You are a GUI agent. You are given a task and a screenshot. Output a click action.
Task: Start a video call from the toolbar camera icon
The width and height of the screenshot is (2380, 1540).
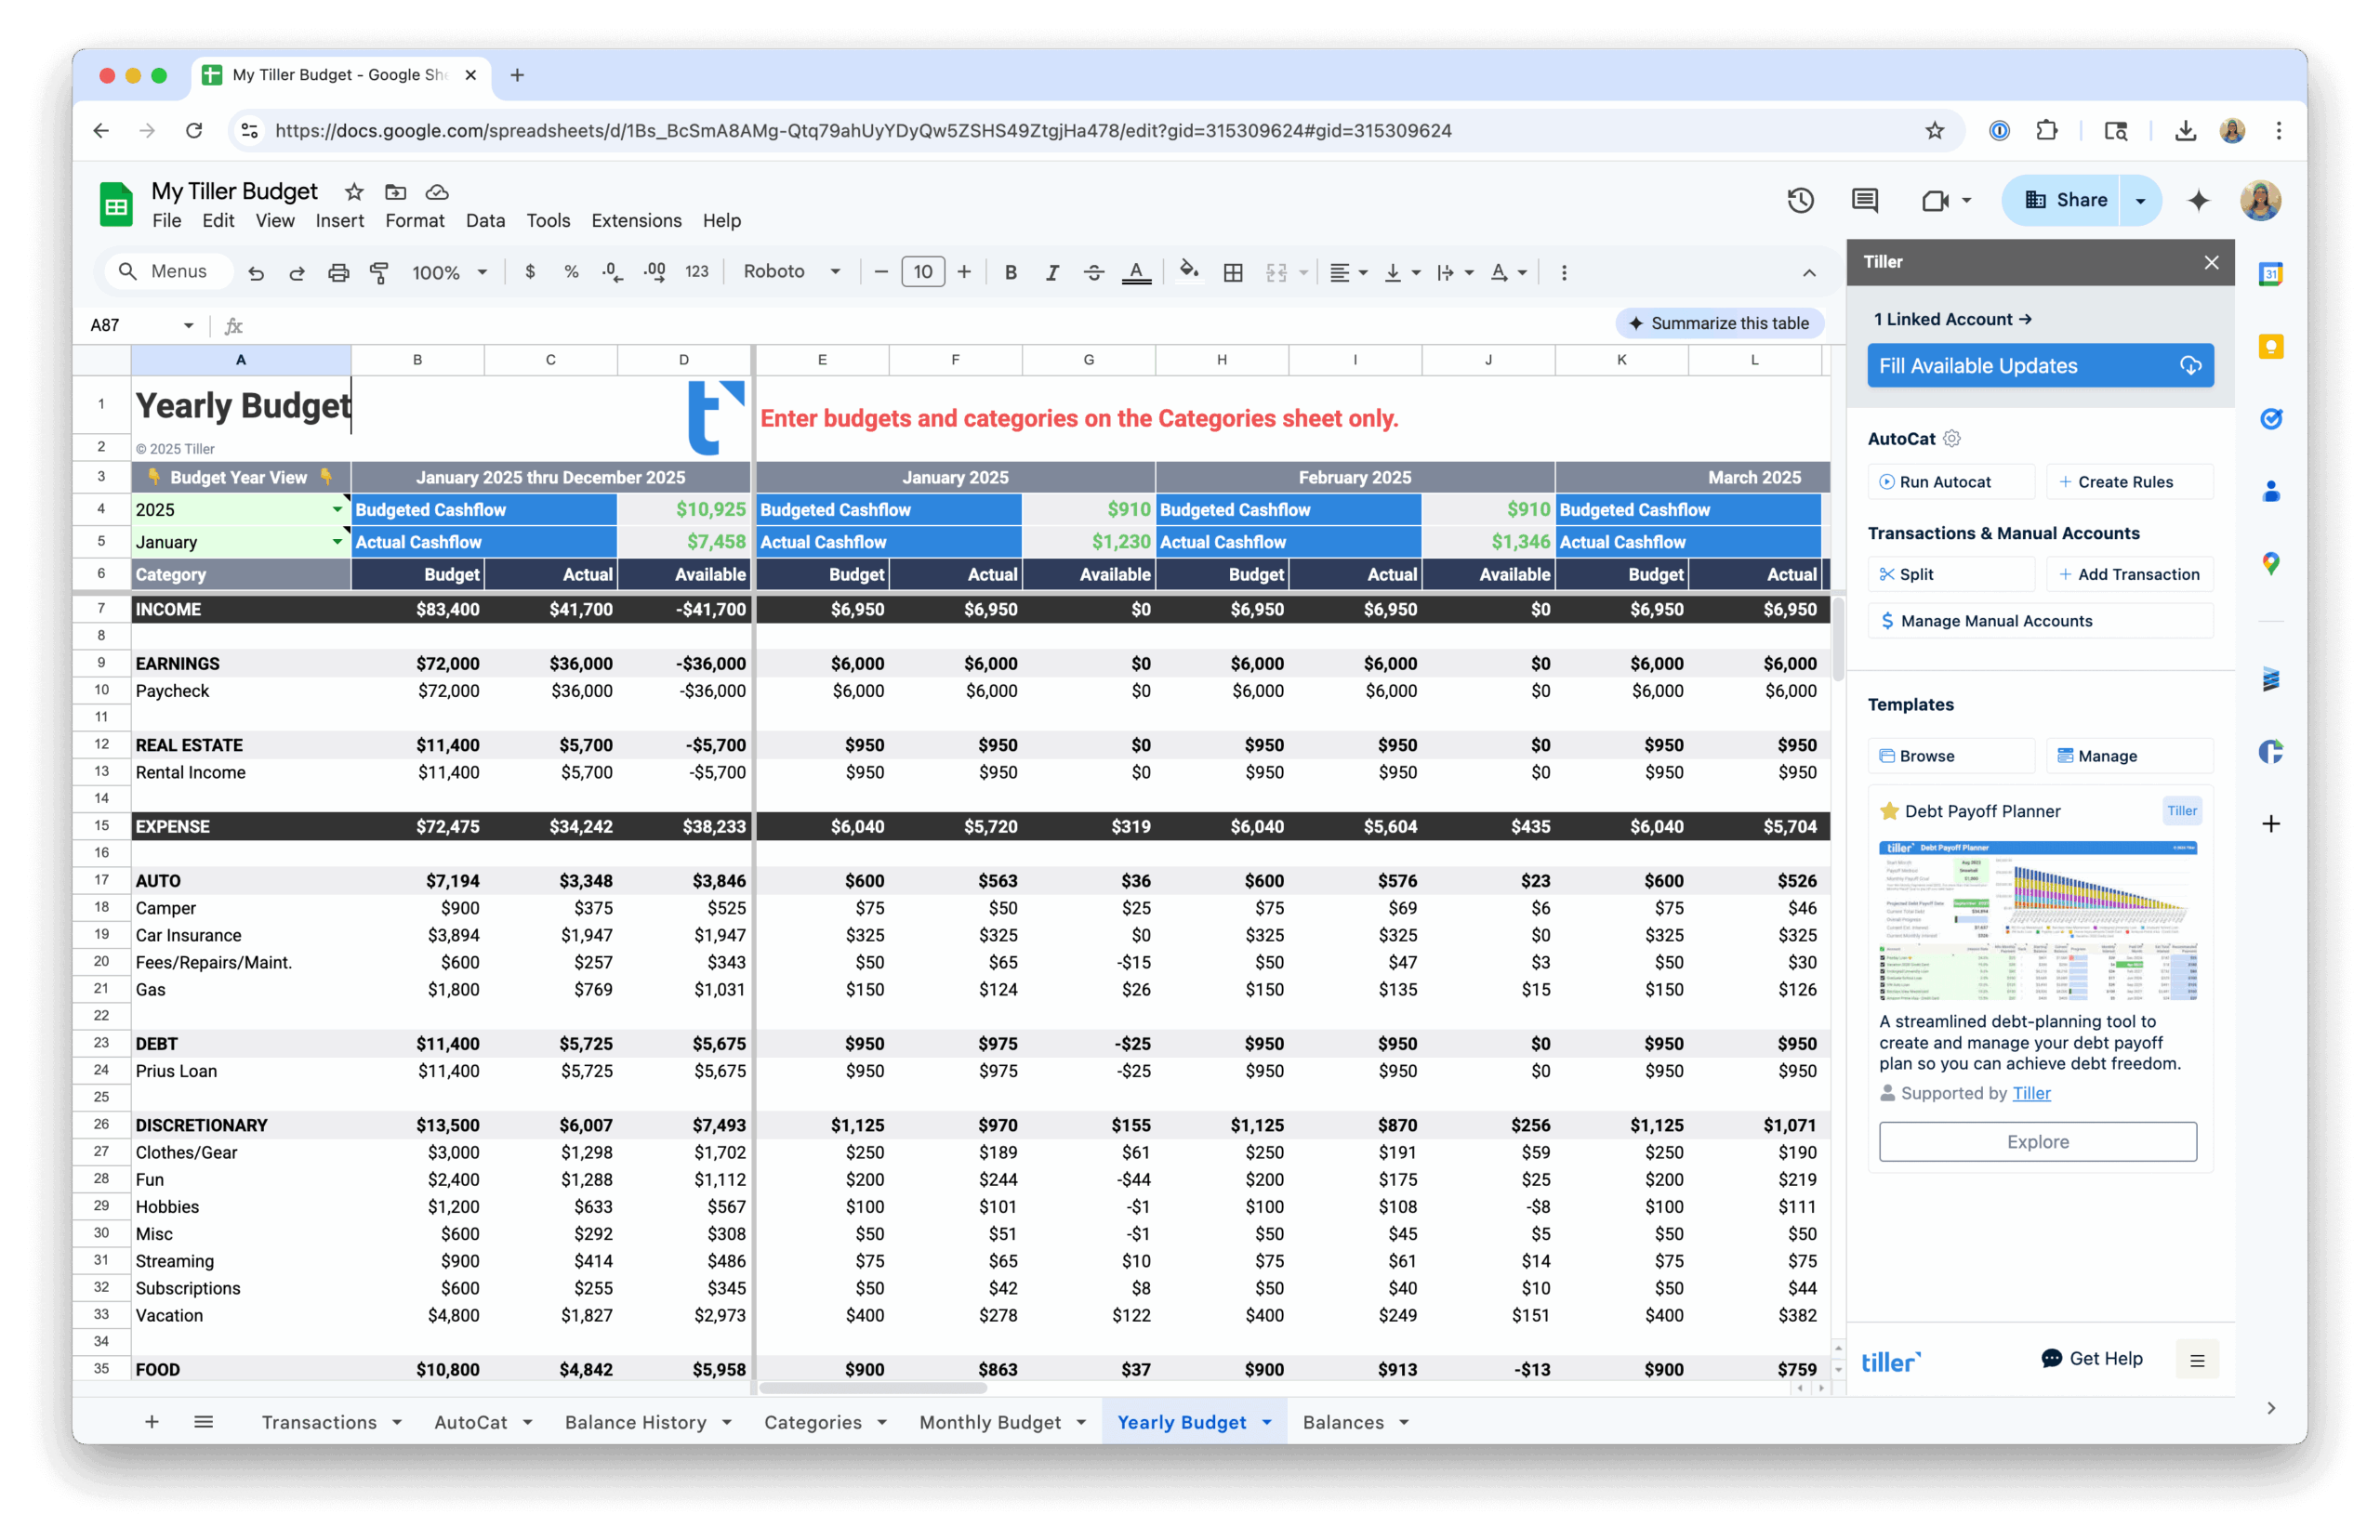pyautogui.click(x=1938, y=200)
